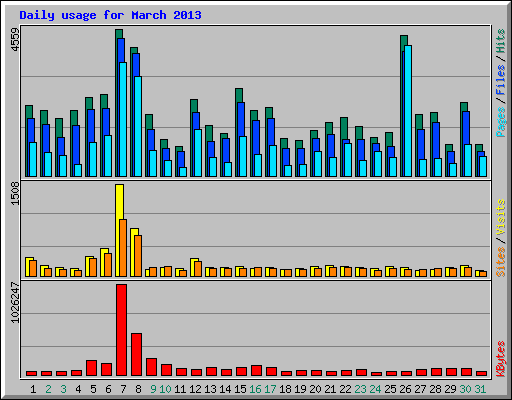
Task: Click day 13 label on x-axis
Action: [x=210, y=389]
